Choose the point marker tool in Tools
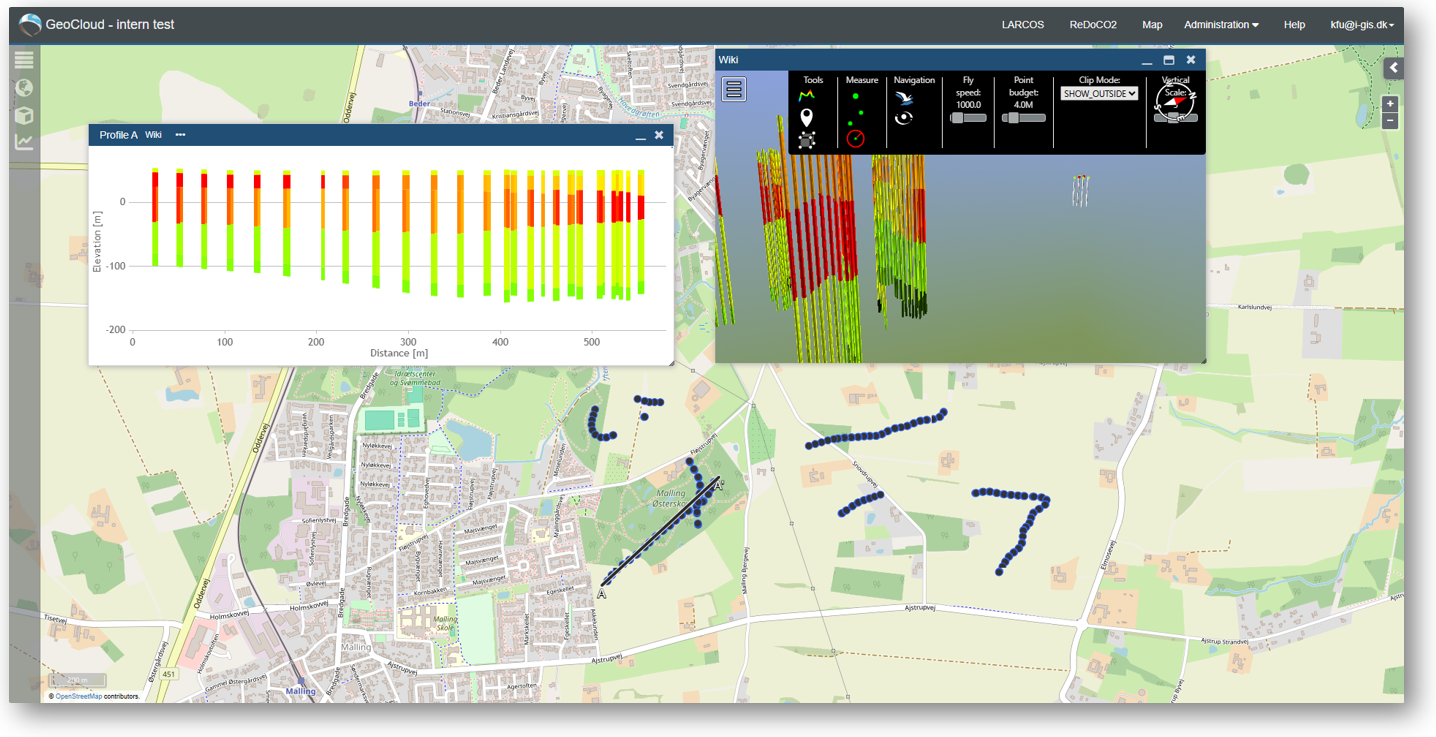The height and width of the screenshot is (737, 1436). point(807,118)
